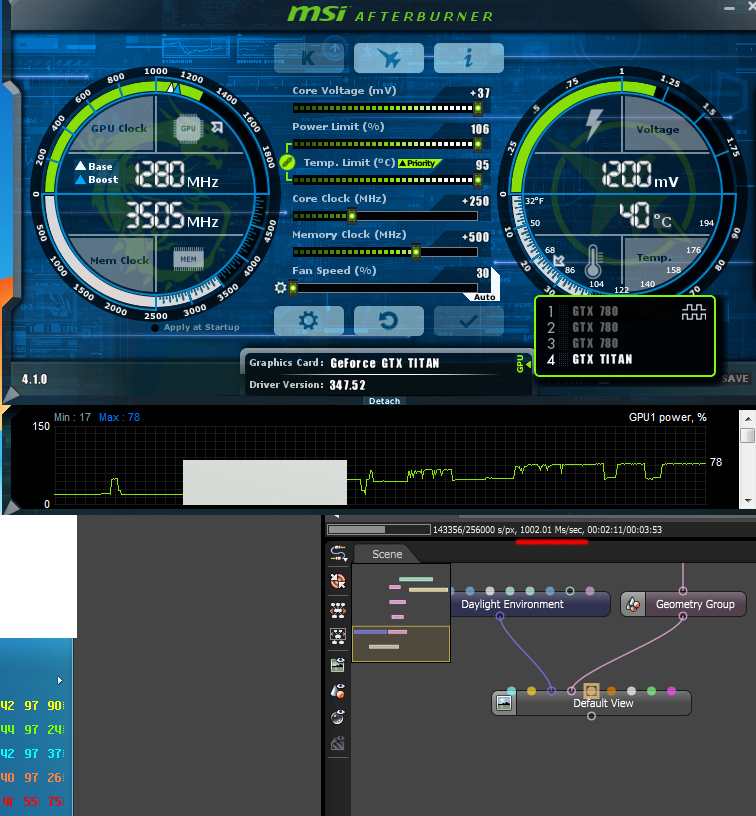Click the greyed striped icon in the Octane toolbar
Screen dimensions: 756x816
click(338, 744)
